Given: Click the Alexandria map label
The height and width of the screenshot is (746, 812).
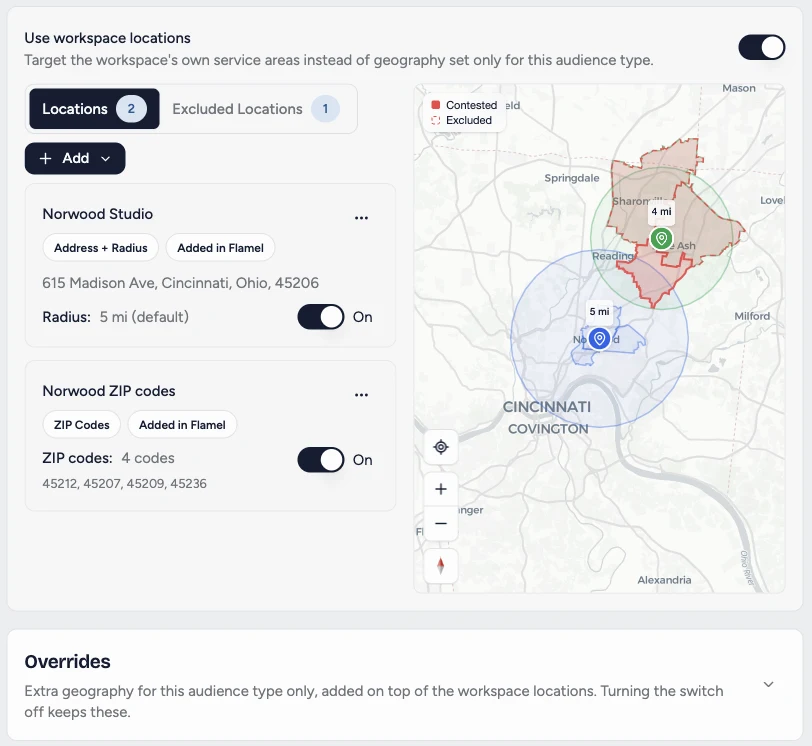Looking at the screenshot, I should 664,580.
